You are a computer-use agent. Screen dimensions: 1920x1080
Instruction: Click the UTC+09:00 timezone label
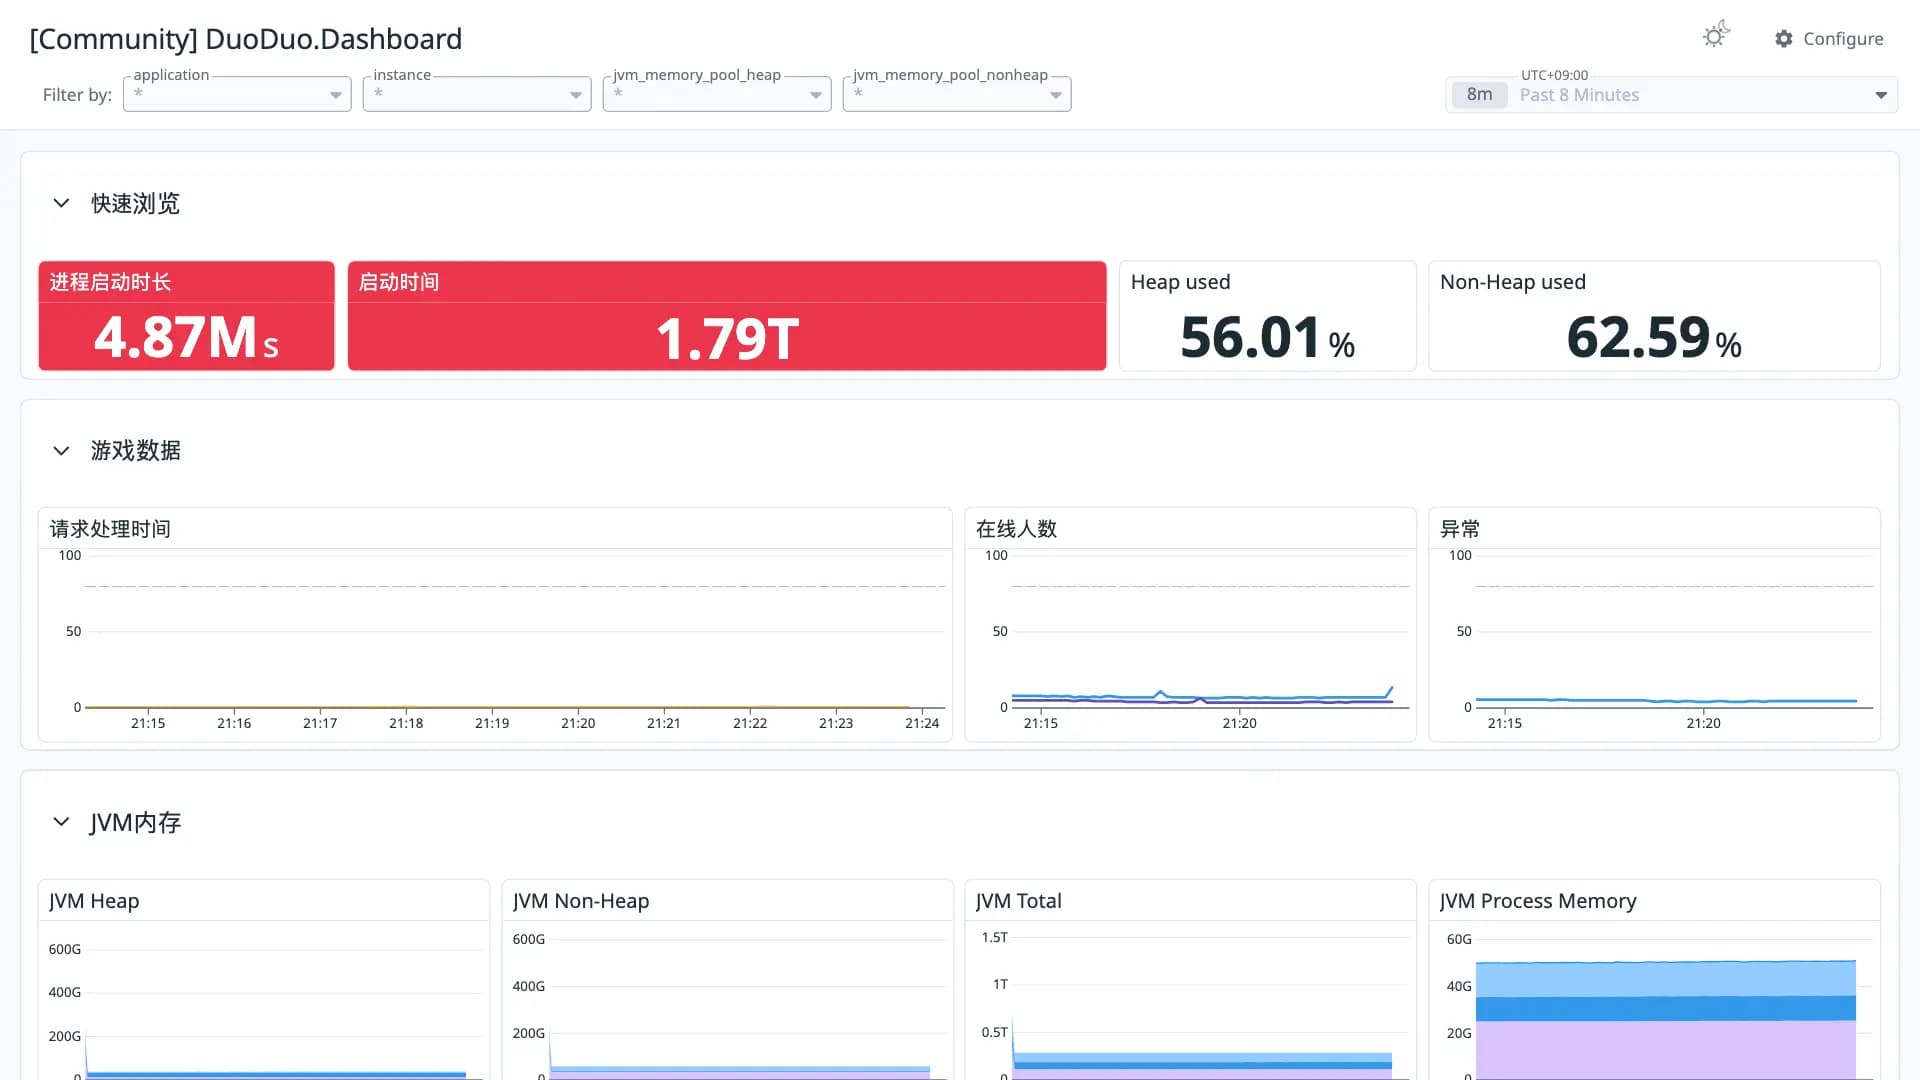click(1554, 75)
